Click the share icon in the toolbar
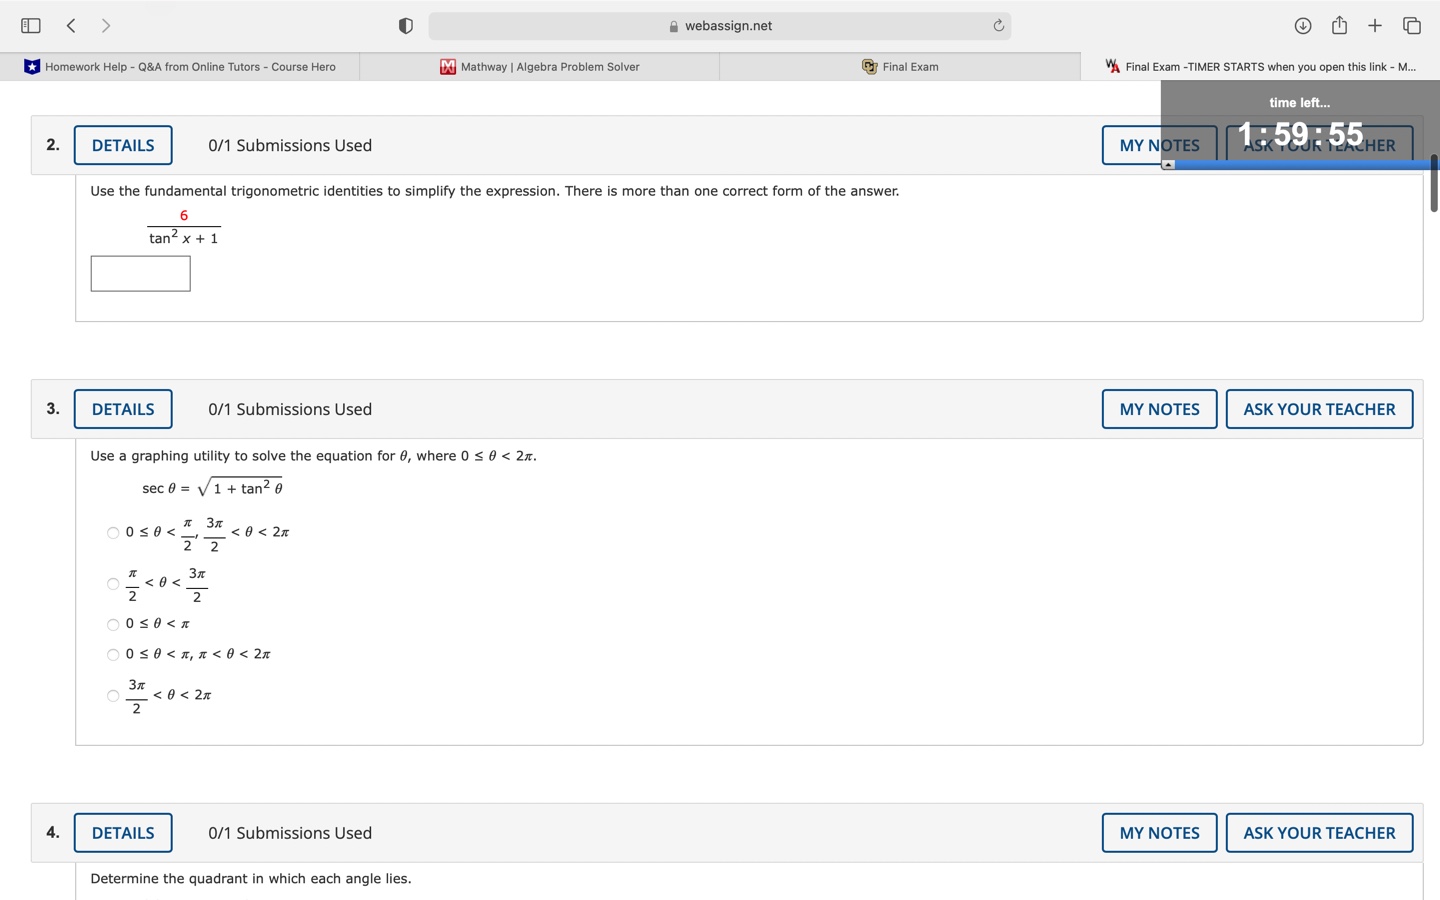Image resolution: width=1440 pixels, height=900 pixels. [1339, 25]
